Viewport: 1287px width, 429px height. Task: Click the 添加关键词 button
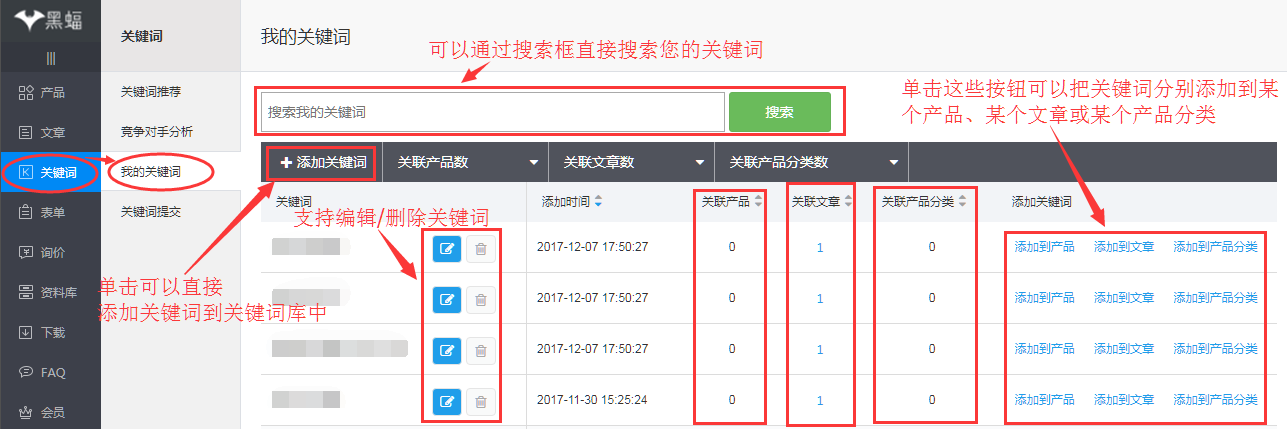point(323,162)
